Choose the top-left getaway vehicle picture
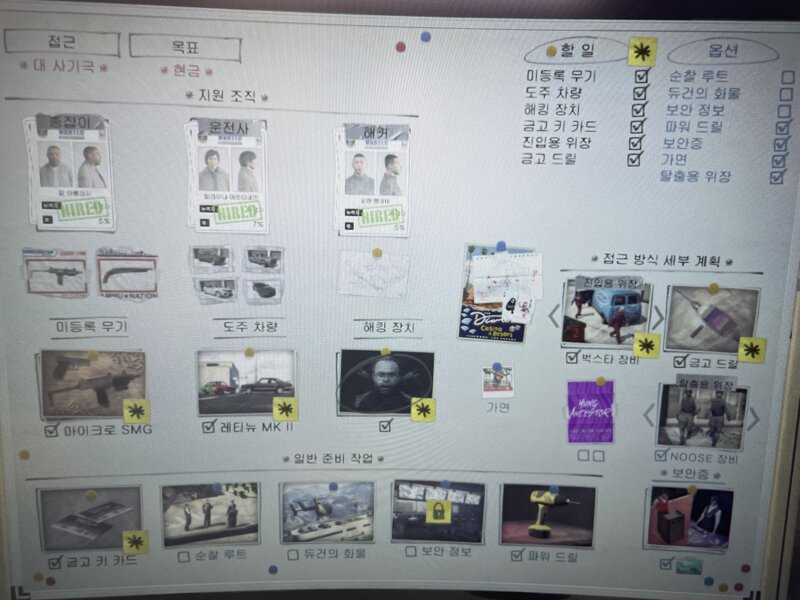Screen dimensions: 800x600 tap(212, 259)
